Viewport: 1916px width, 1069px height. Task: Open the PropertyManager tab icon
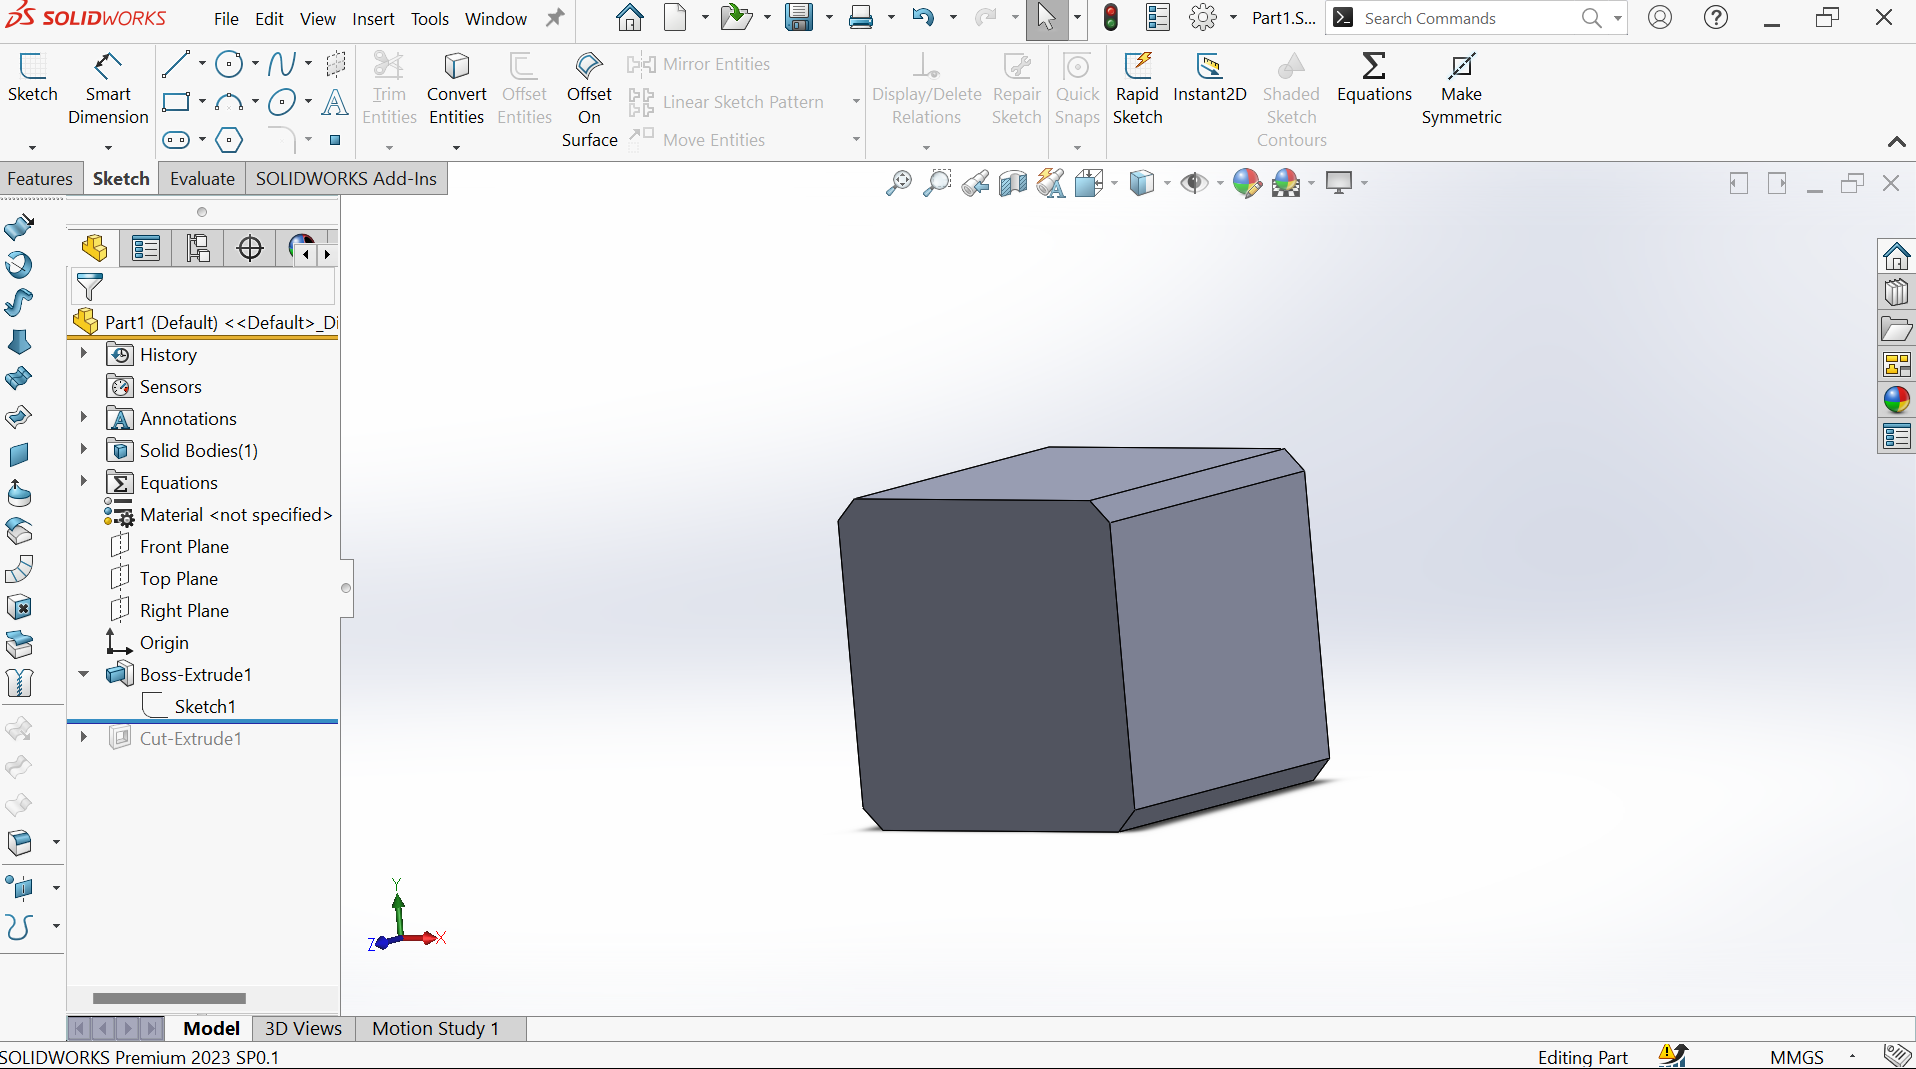(x=146, y=248)
